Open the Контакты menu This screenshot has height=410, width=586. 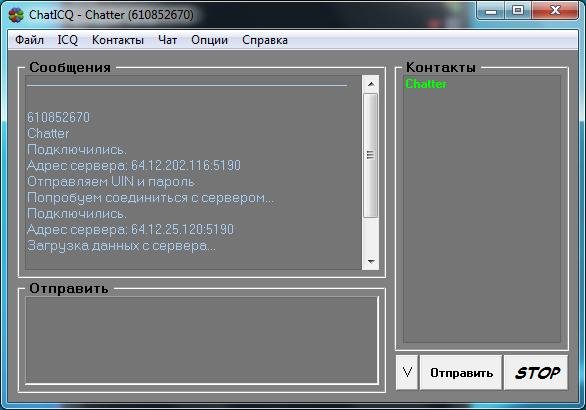pyautogui.click(x=118, y=40)
